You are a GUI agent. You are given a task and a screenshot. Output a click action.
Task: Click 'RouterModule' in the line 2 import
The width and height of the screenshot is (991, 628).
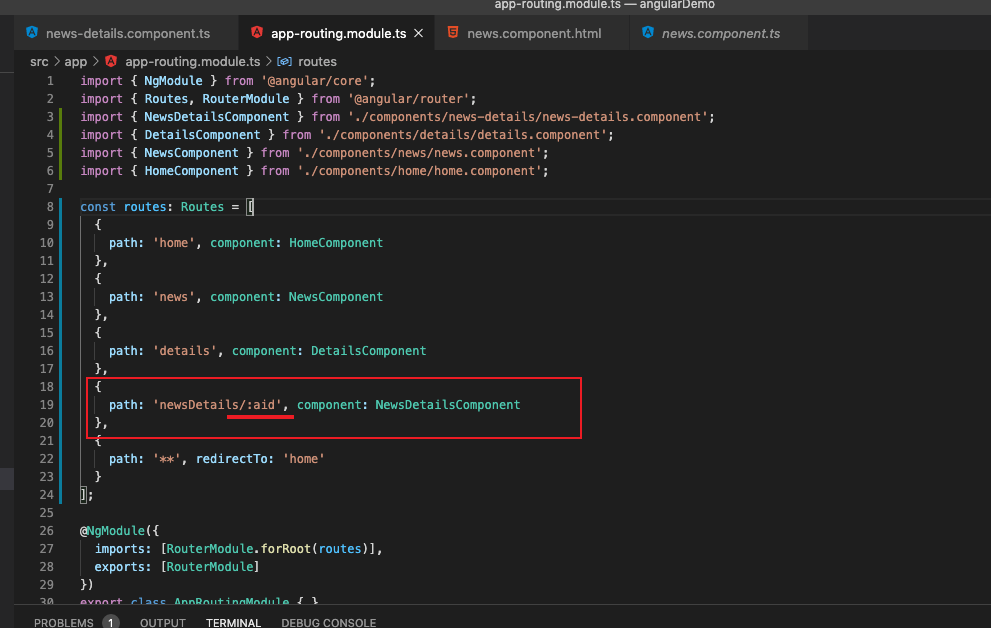[246, 99]
